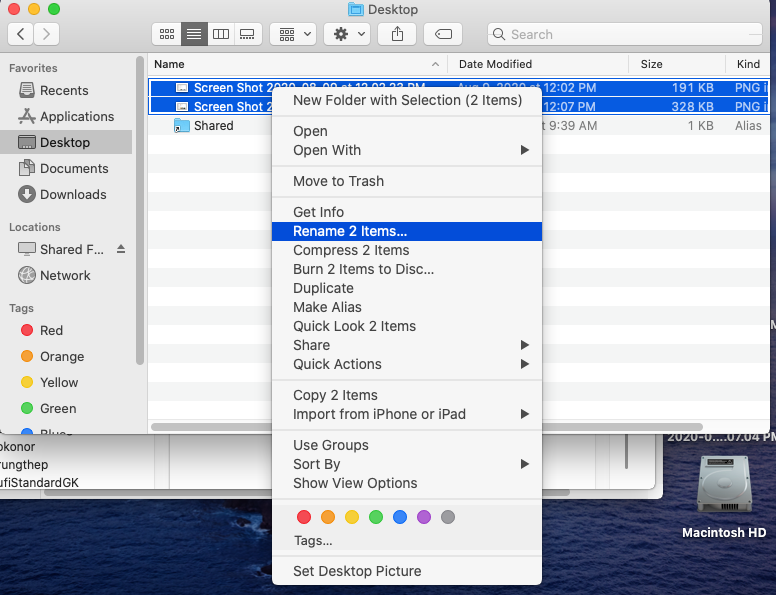Sort by the Kind column header
The image size is (776, 595).
748,64
